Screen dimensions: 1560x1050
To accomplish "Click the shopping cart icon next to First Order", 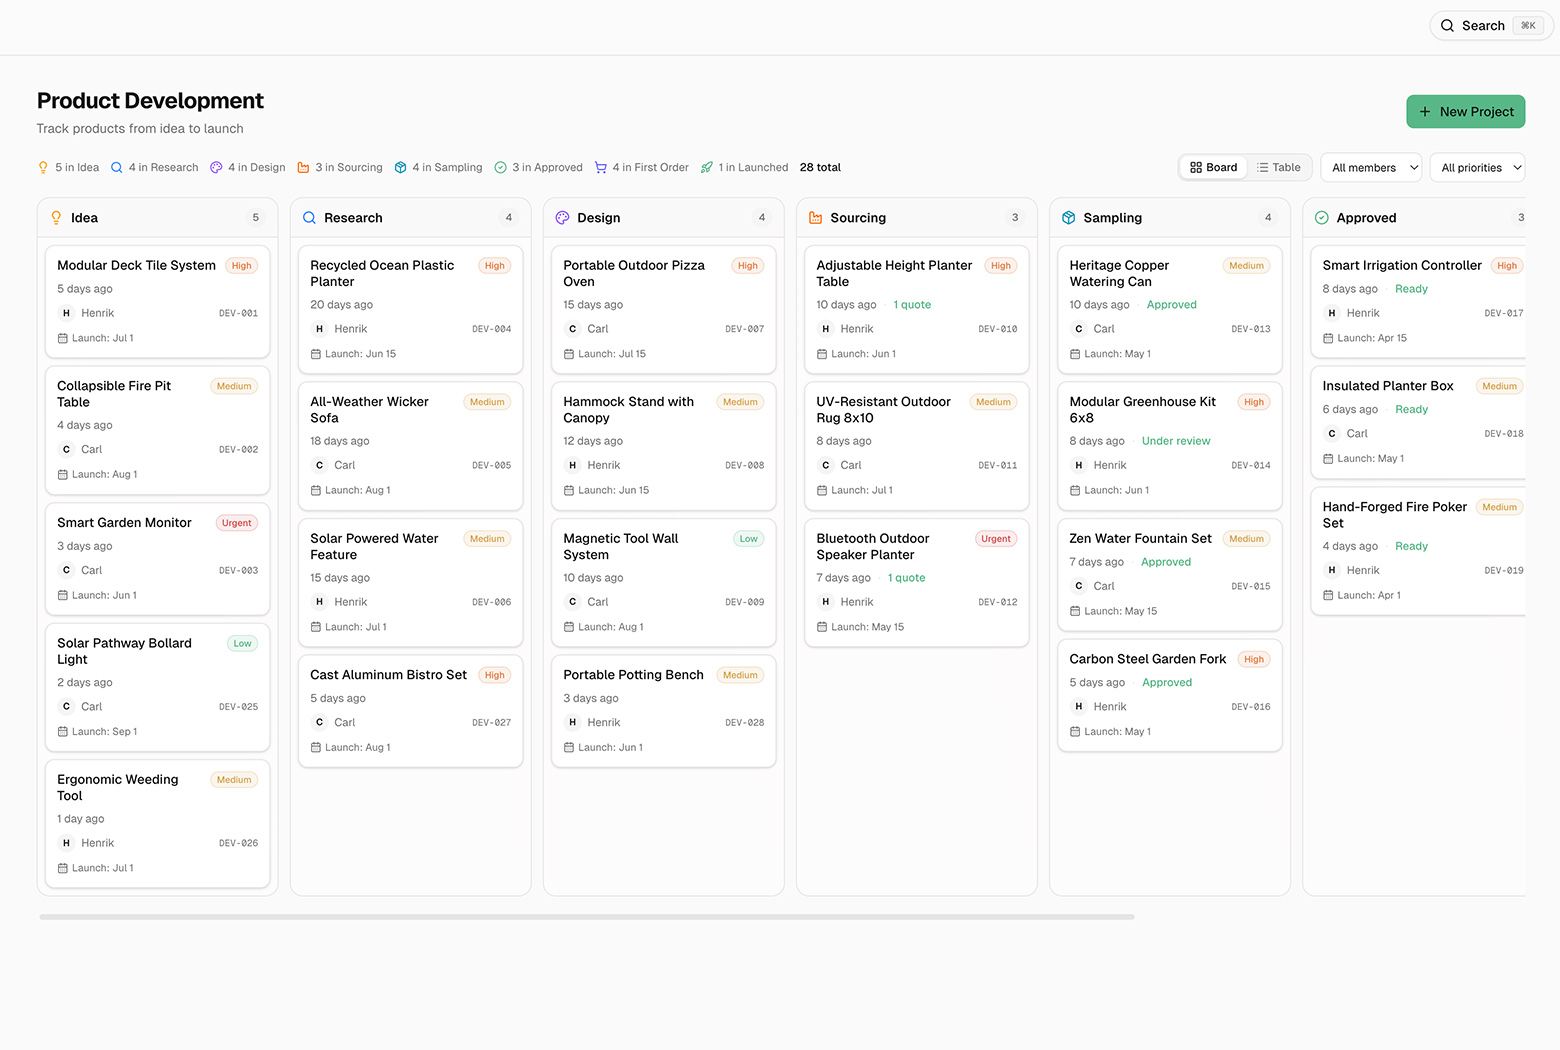I will click(601, 167).
